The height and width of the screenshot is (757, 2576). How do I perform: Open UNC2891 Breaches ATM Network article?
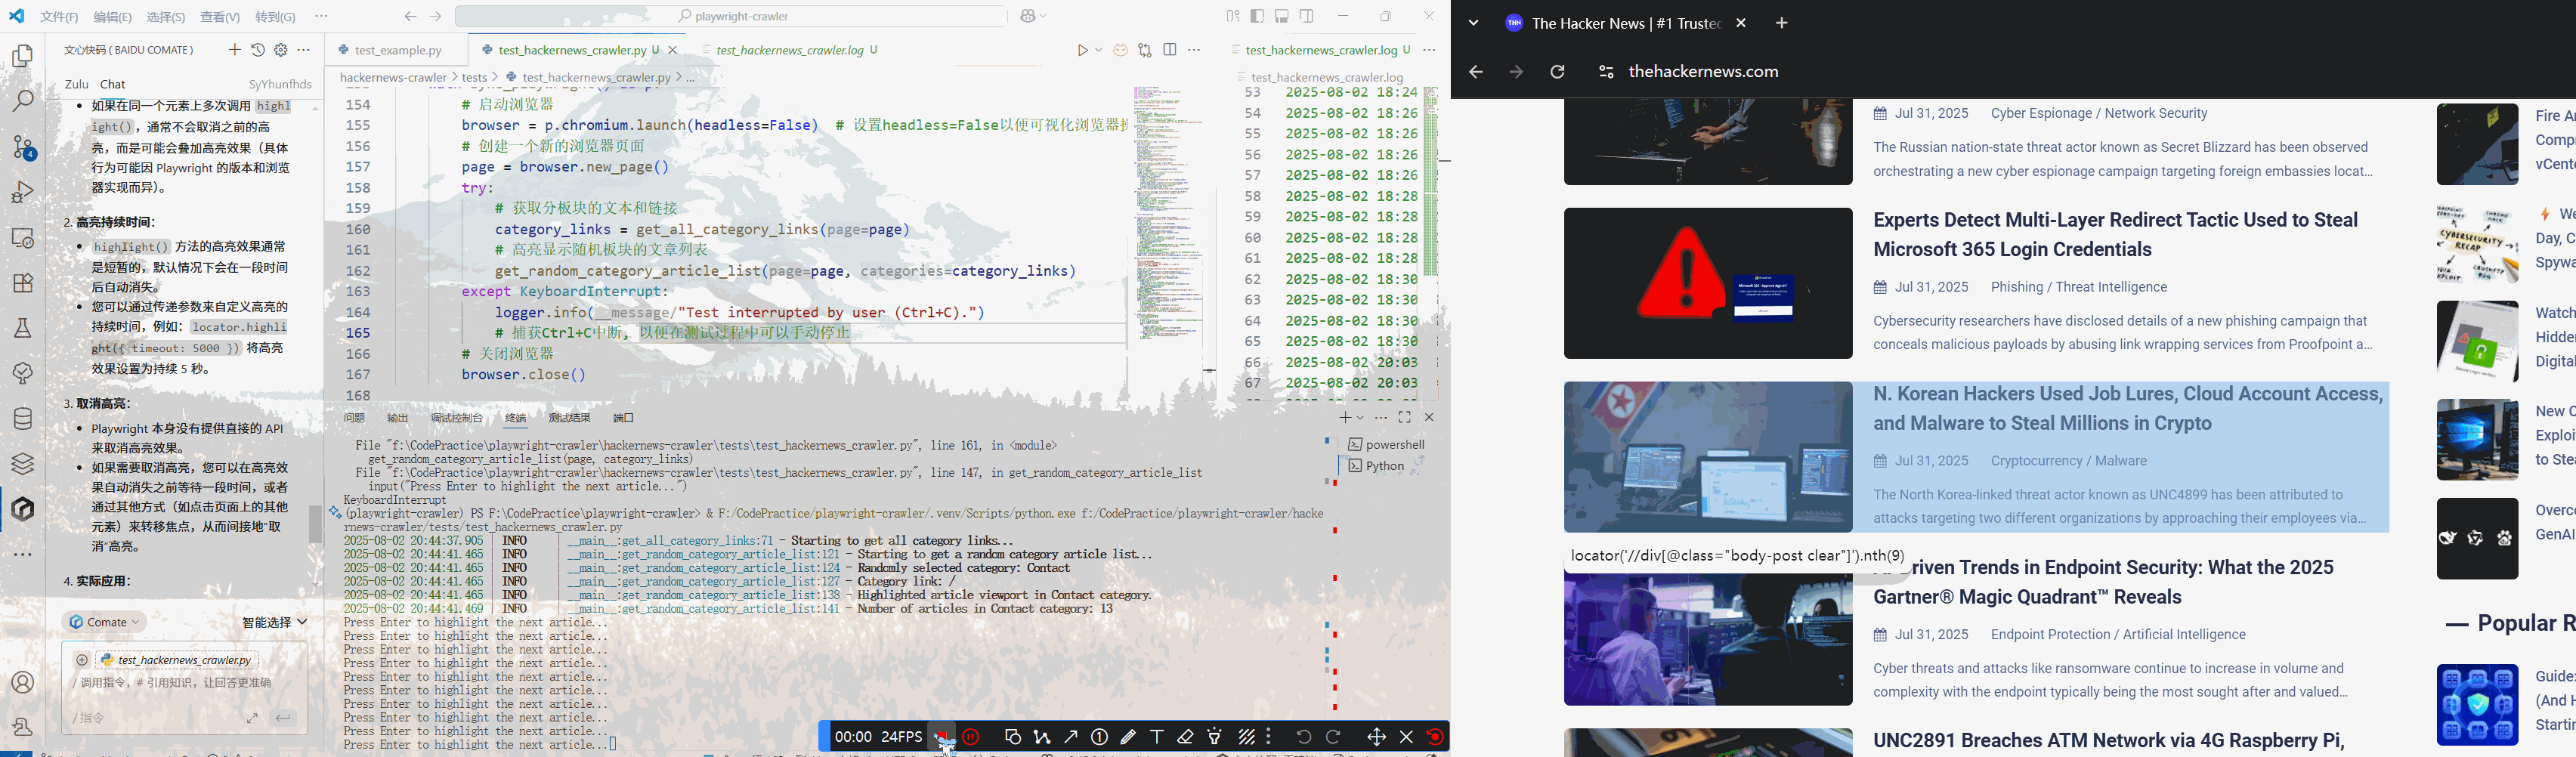2108,740
